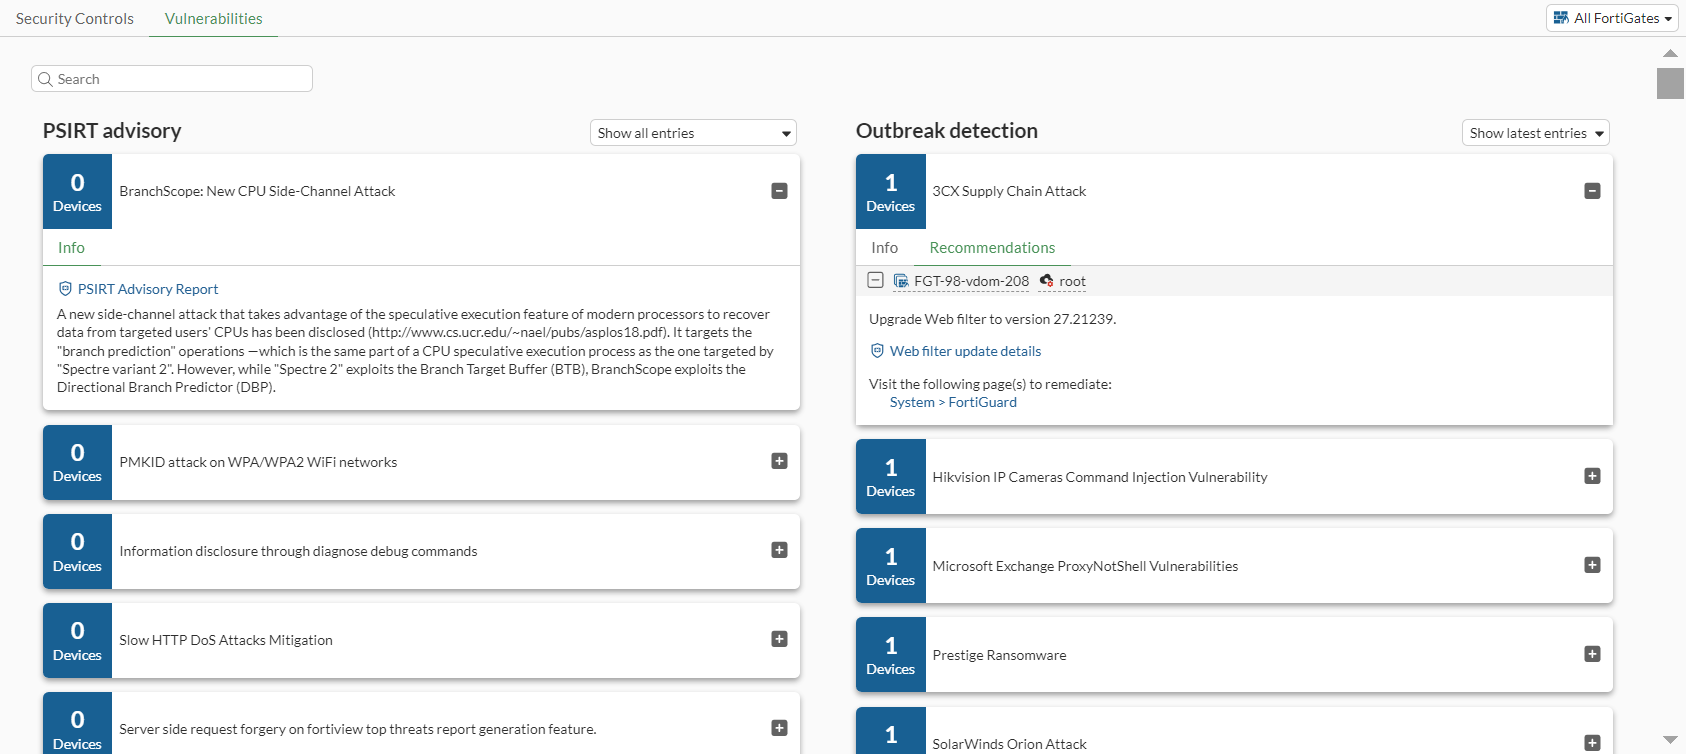Click shield icon next to Web filter update details
Image resolution: width=1686 pixels, height=756 pixels.
(x=877, y=351)
